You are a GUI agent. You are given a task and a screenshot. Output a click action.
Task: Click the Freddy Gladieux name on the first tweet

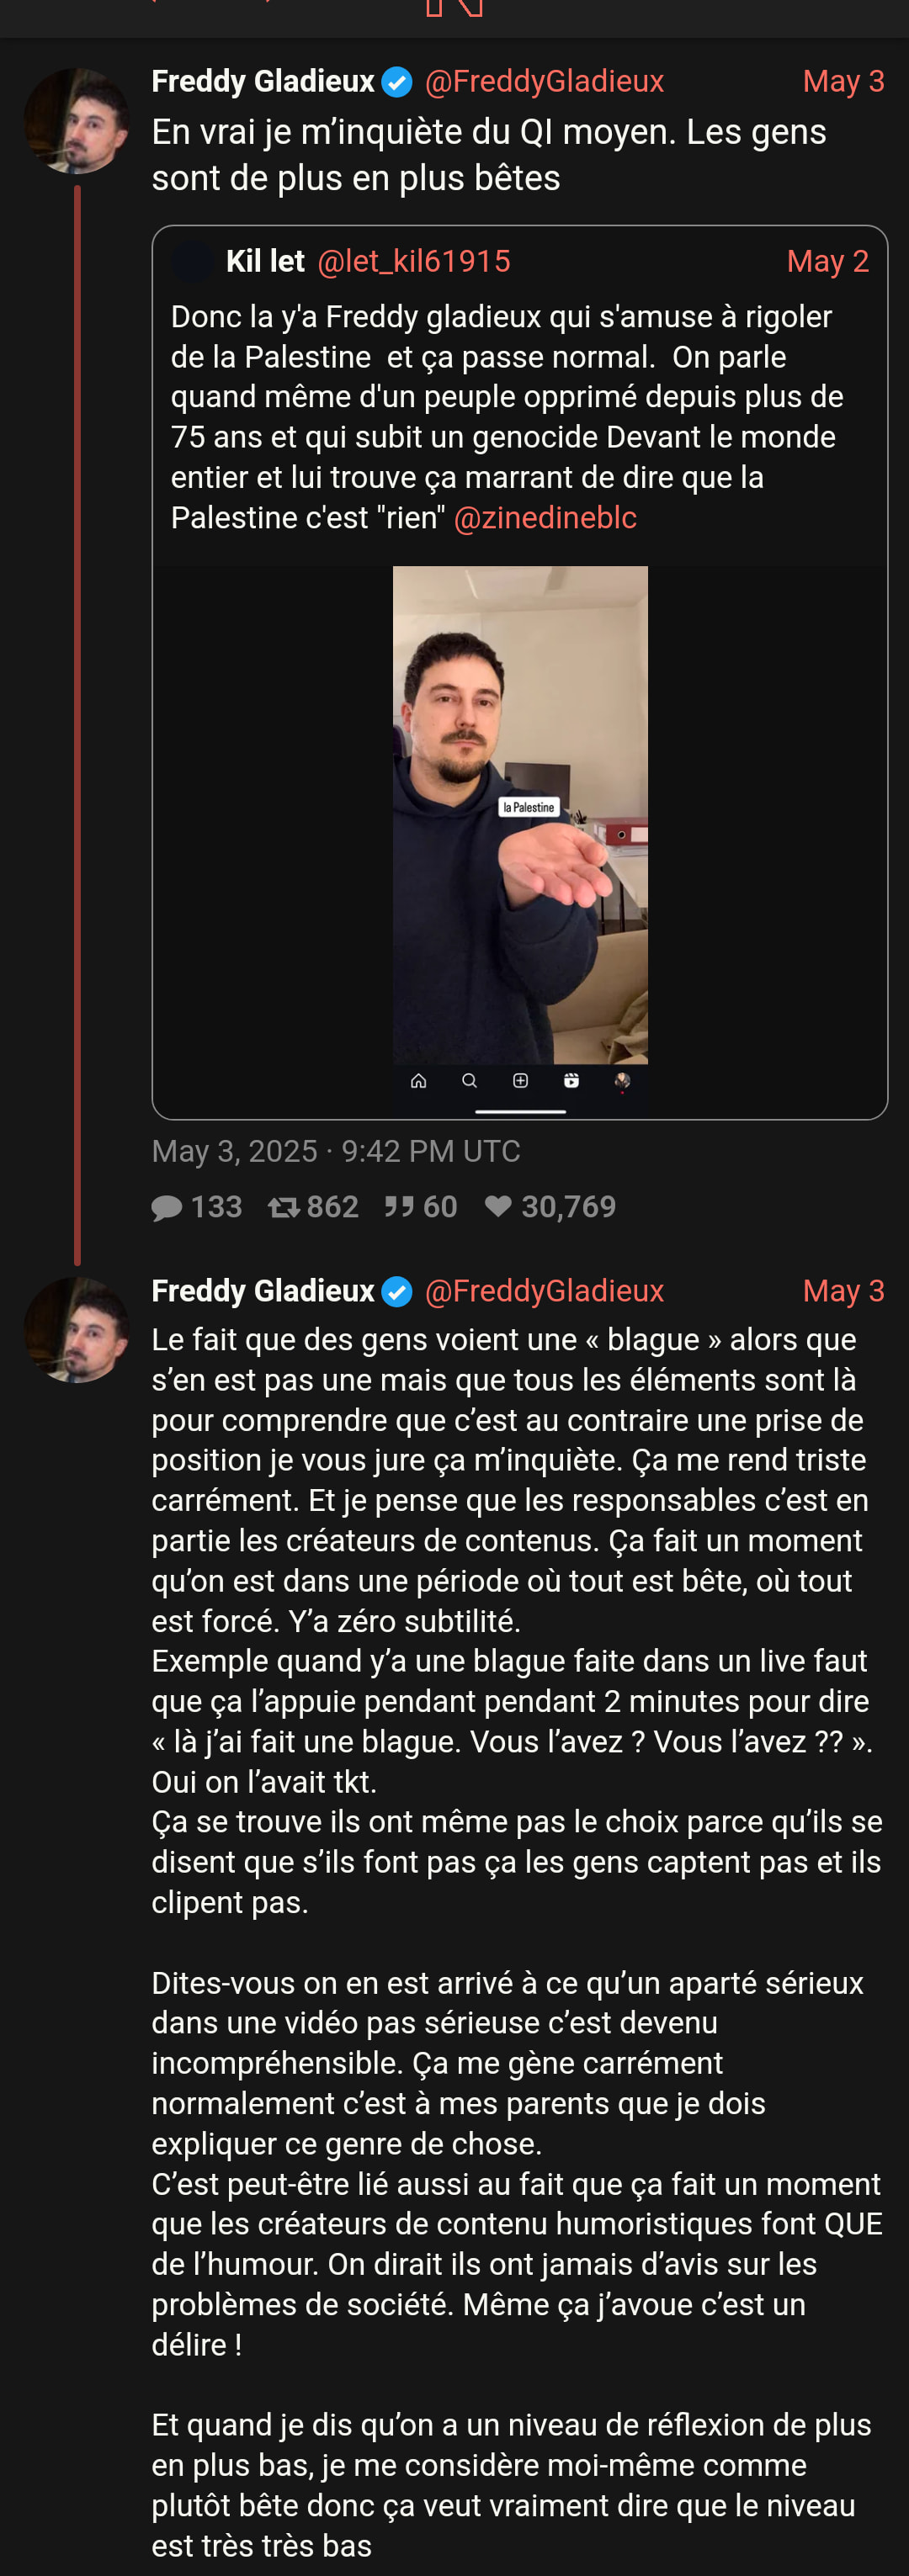coord(263,82)
